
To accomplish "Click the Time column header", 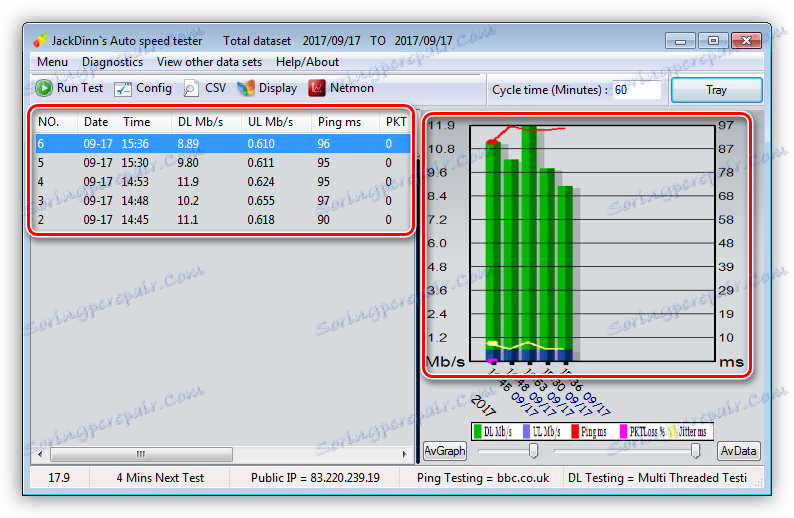I will tap(137, 122).
